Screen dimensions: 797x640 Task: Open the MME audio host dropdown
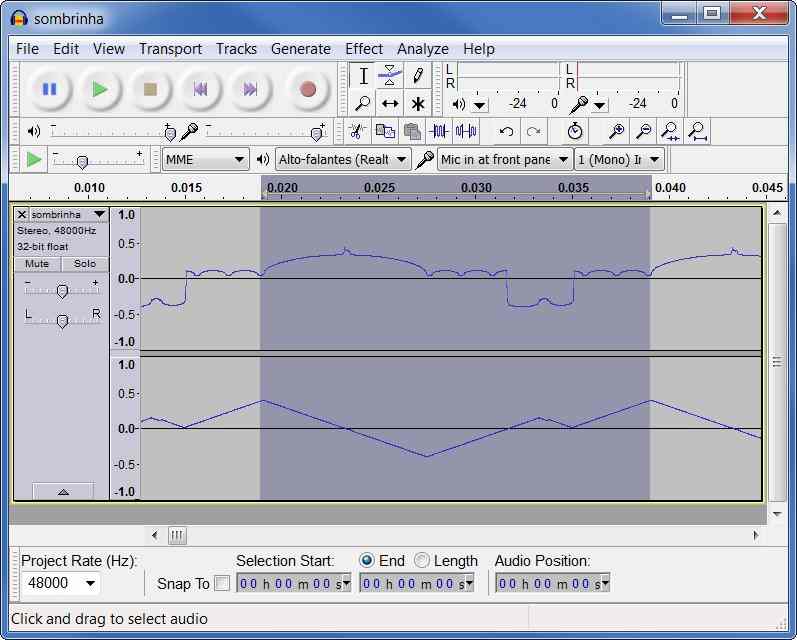point(206,159)
